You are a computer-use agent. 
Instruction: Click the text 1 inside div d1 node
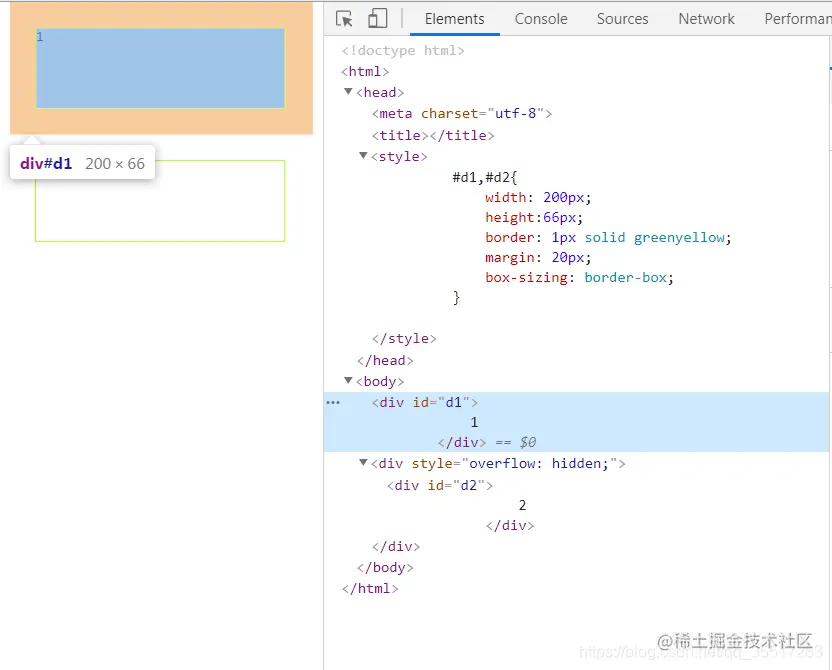coord(474,422)
